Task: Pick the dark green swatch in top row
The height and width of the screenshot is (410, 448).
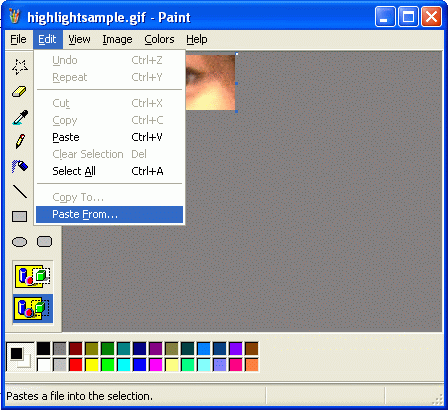Action: tap(108, 348)
